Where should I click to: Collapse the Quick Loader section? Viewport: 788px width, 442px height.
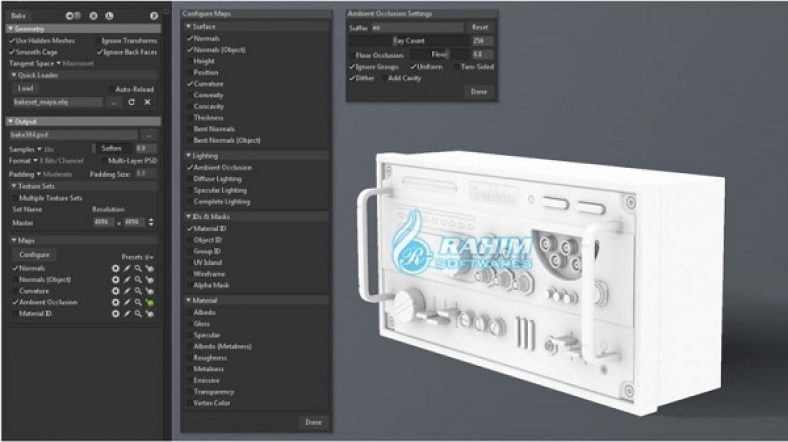point(14,75)
